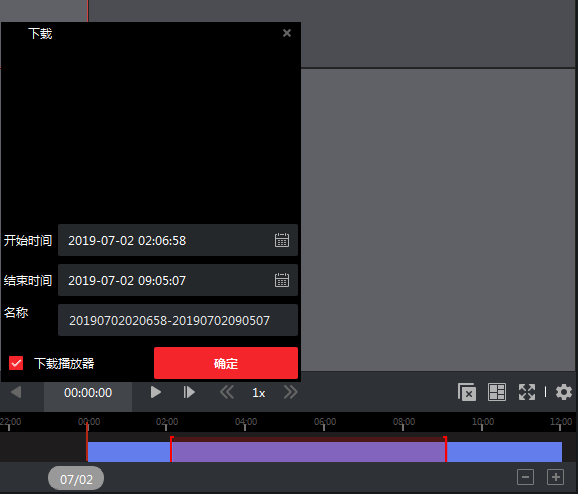Click the play button
This screenshot has width=578, height=494.
(156, 392)
